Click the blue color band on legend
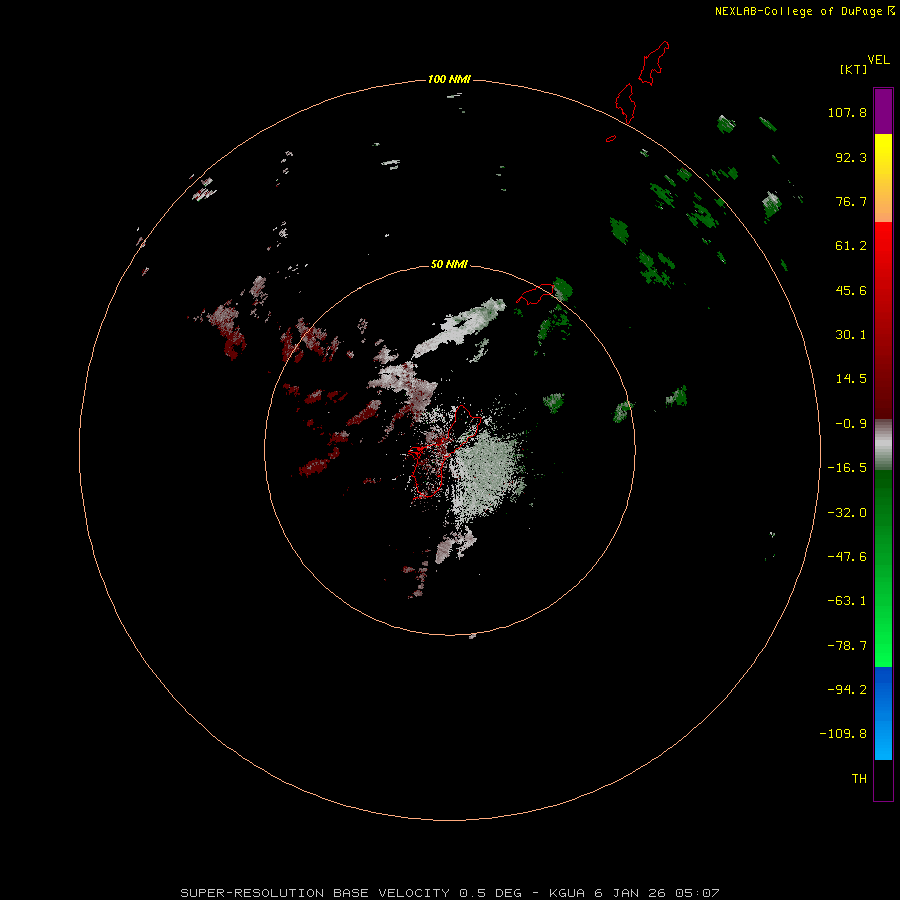900x900 pixels. 883,713
